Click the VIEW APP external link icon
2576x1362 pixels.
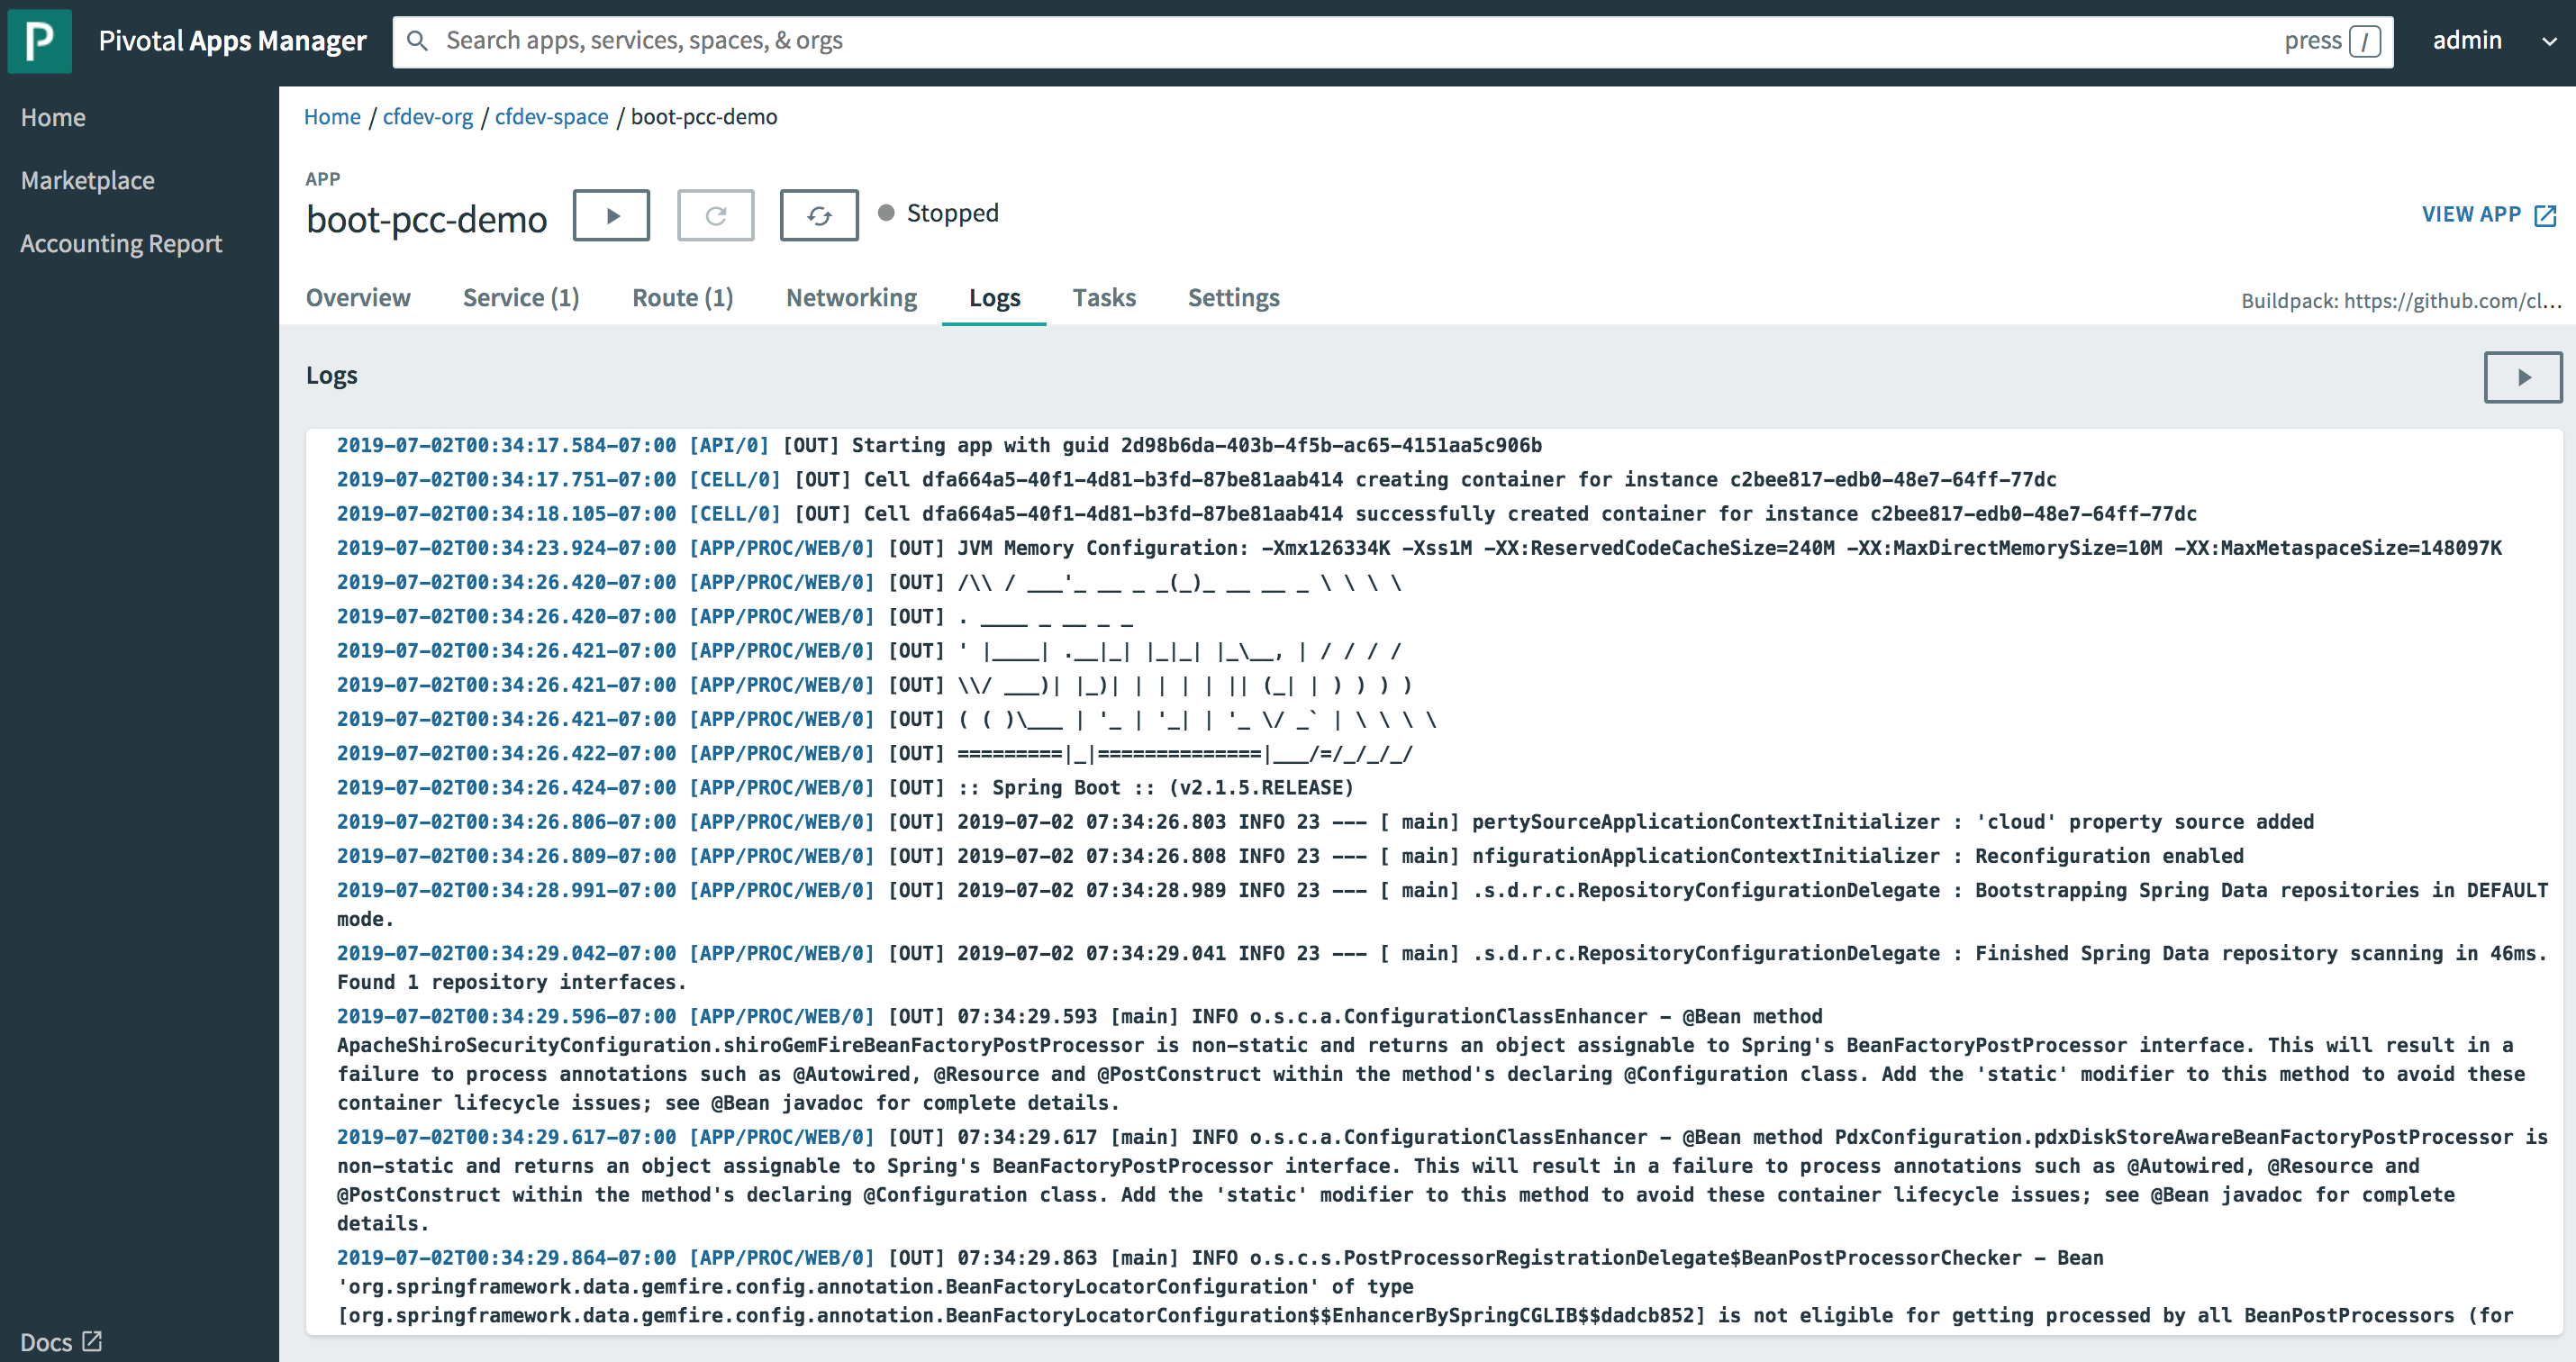2547,213
